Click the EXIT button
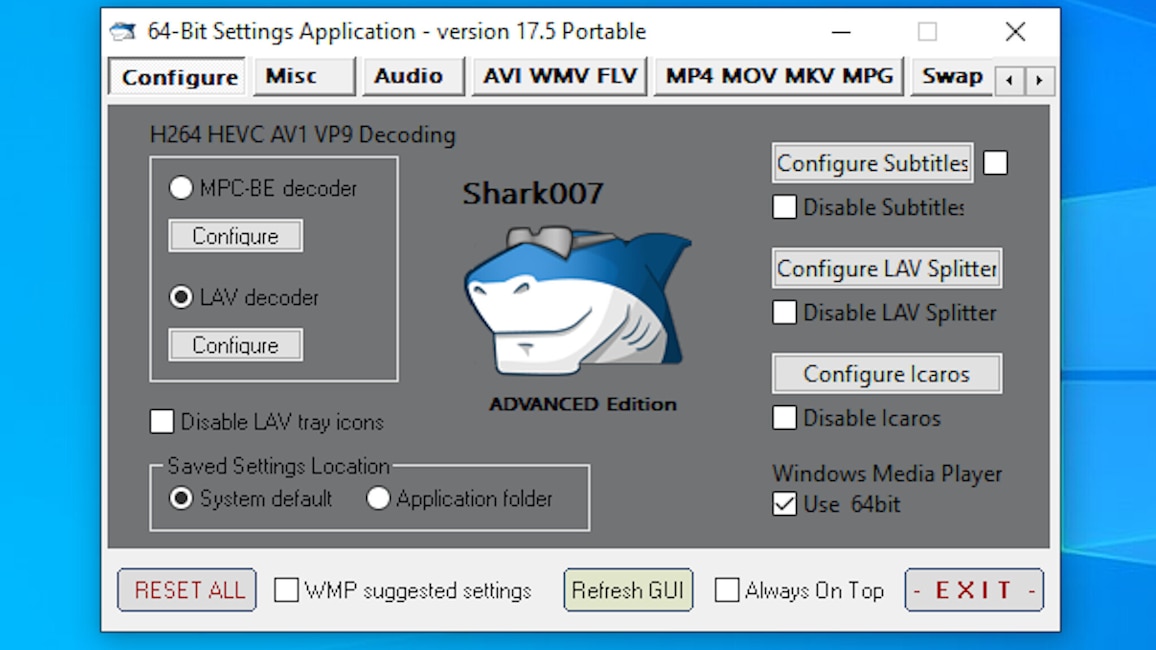The height and width of the screenshot is (650, 1156). click(x=974, y=590)
